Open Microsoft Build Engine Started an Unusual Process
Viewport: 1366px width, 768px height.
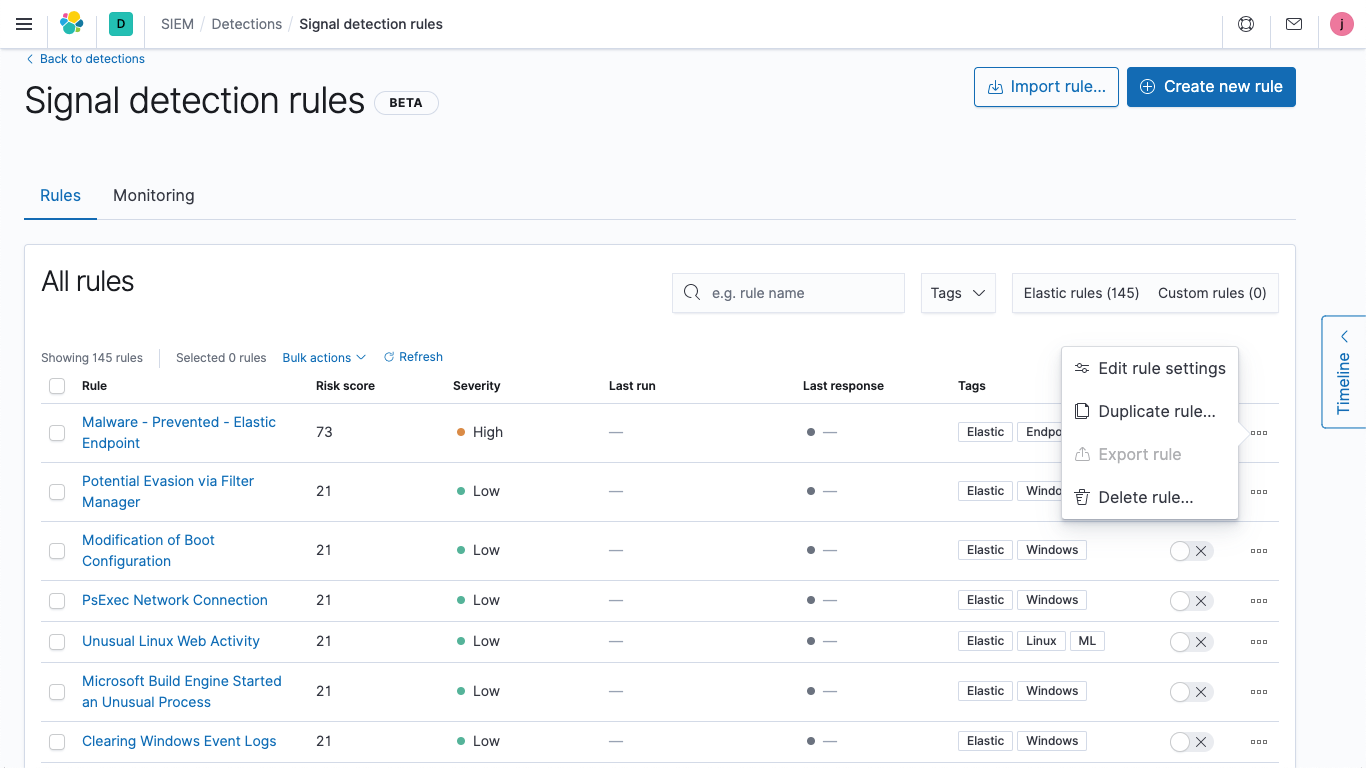click(x=182, y=692)
